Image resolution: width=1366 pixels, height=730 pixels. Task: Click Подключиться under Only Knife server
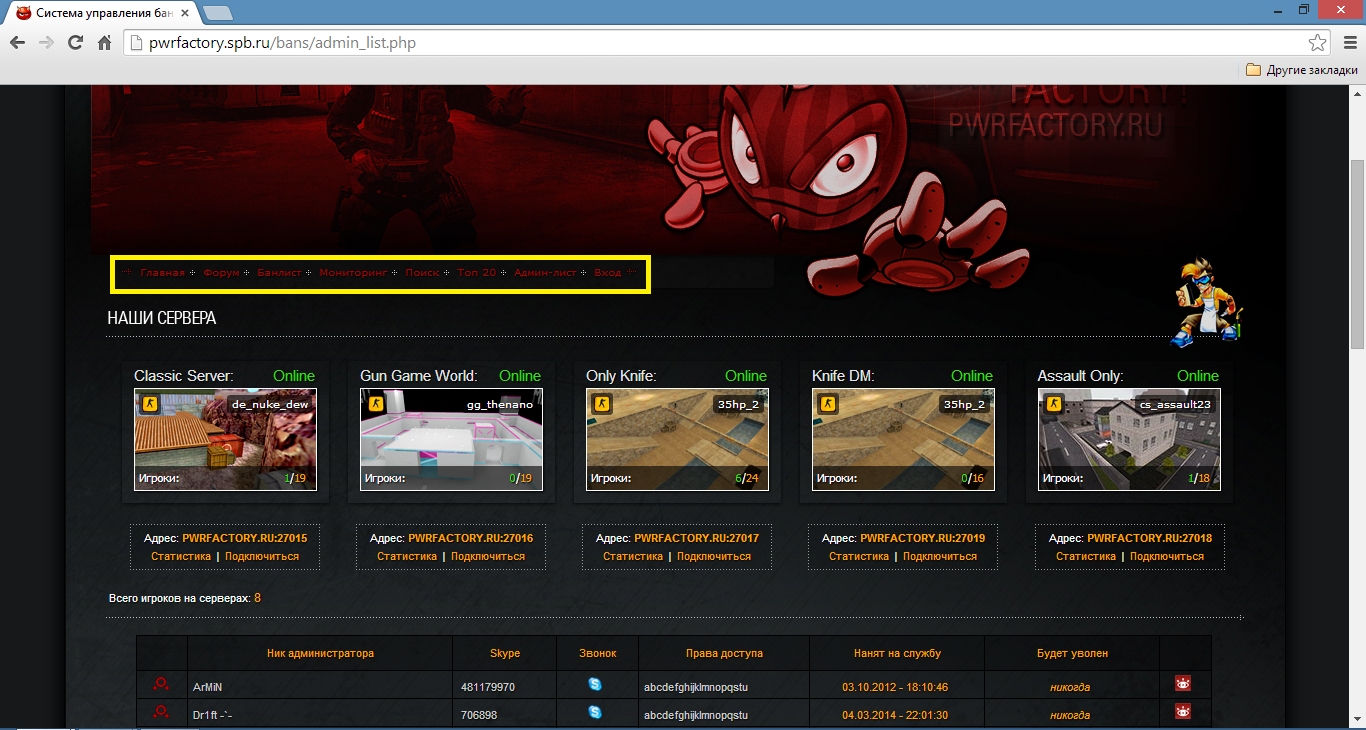coord(714,556)
